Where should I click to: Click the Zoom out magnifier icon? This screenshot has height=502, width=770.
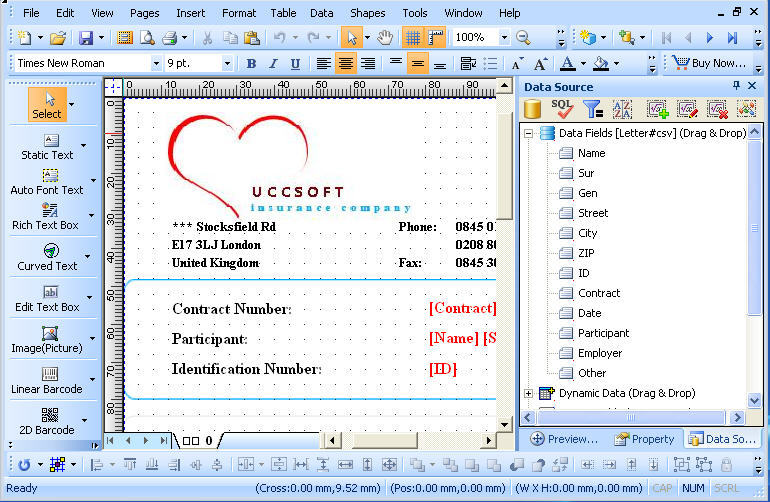523,37
